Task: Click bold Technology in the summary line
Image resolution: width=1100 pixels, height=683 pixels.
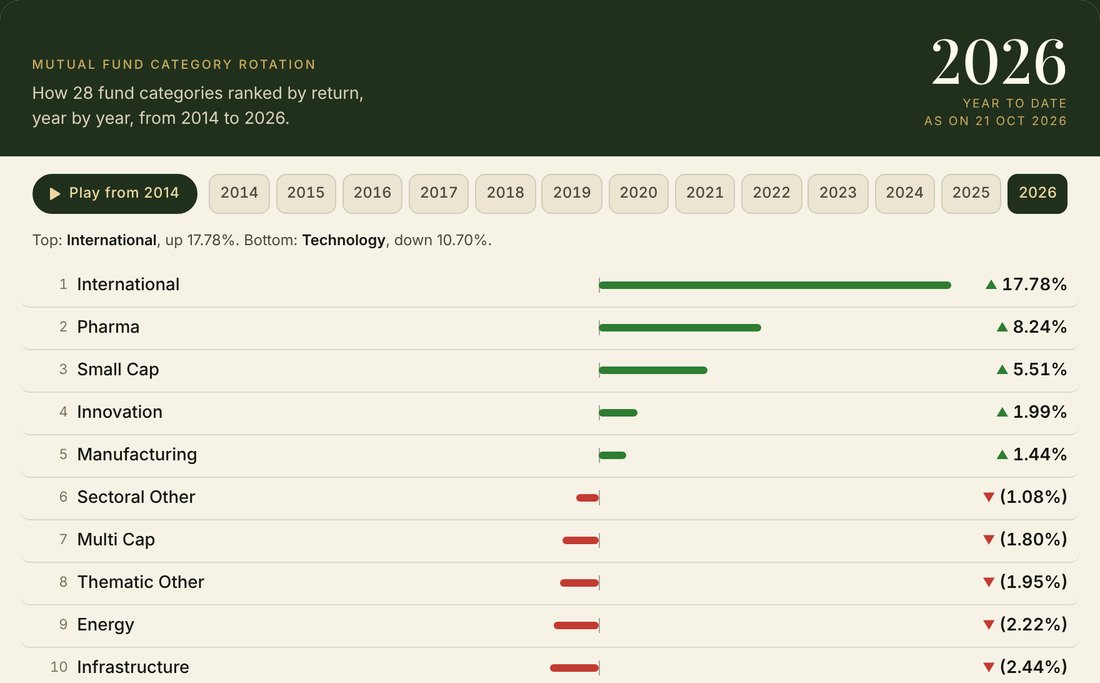Action: [344, 241]
